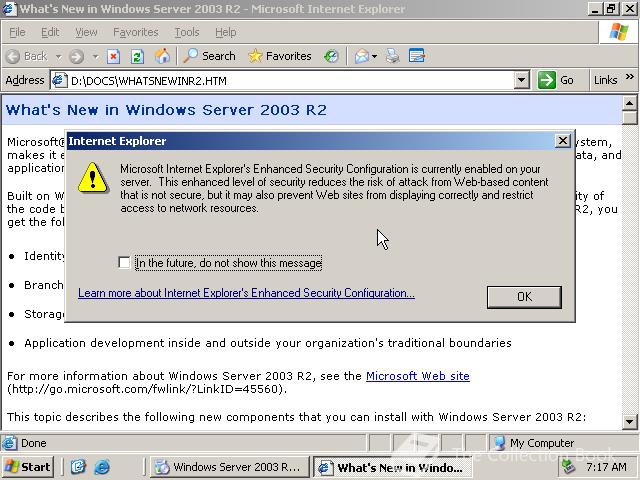Click the scrollbar down arrow

coord(629,421)
